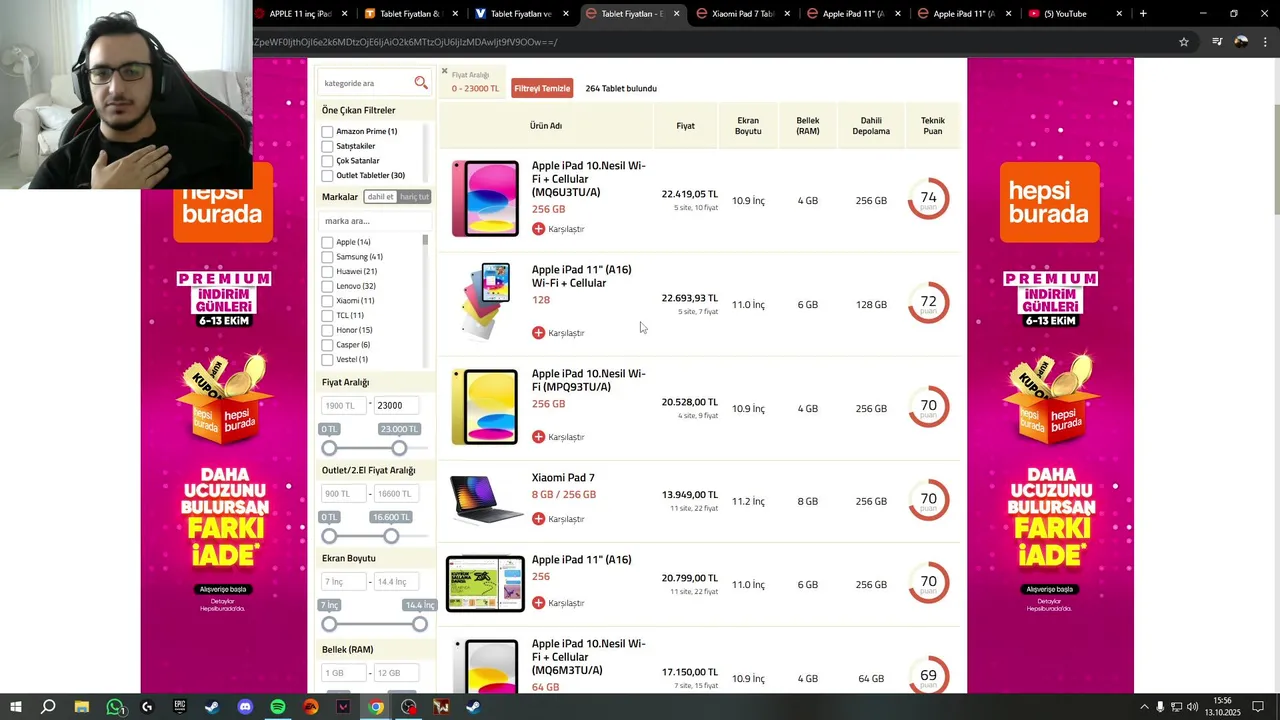Open the volume tray icon
This screenshot has height=720, width=1280.
pos(1194,707)
